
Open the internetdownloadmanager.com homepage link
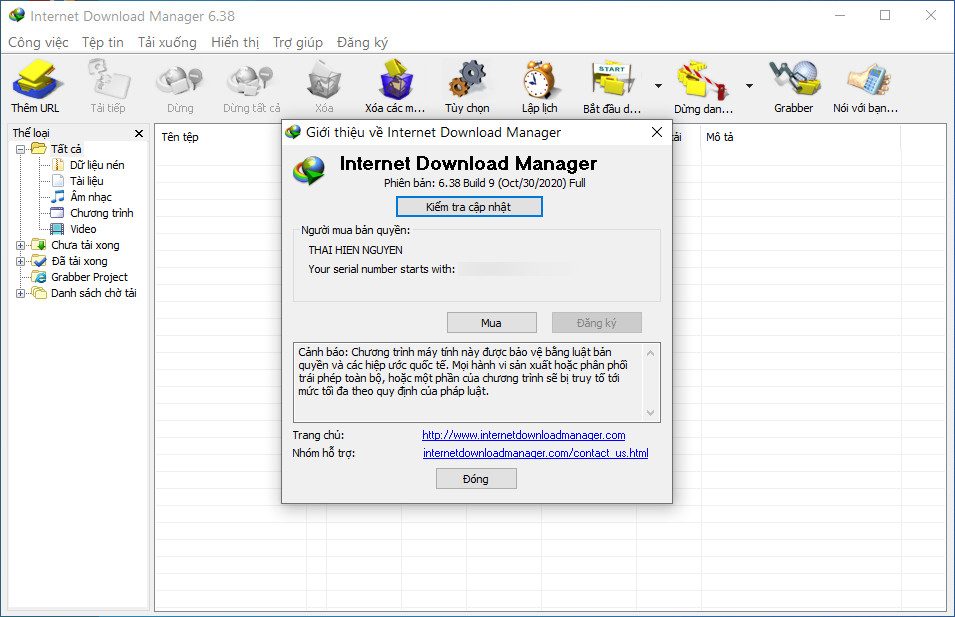coord(524,435)
